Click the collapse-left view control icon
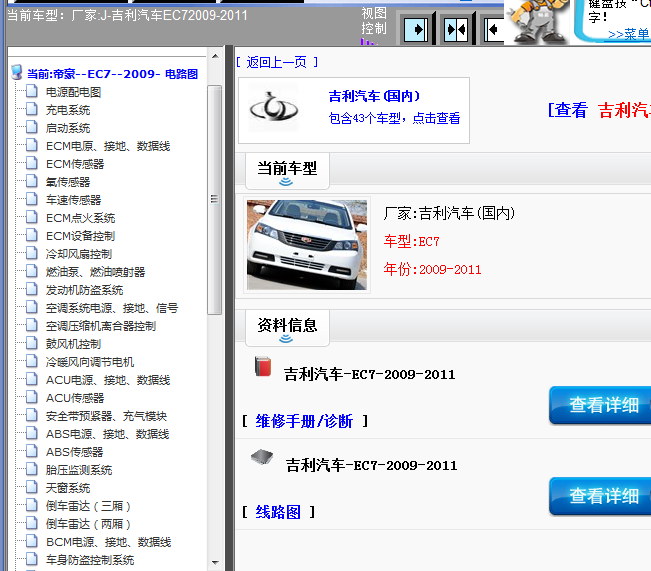Screen dimensions: 651x571 [494, 30]
